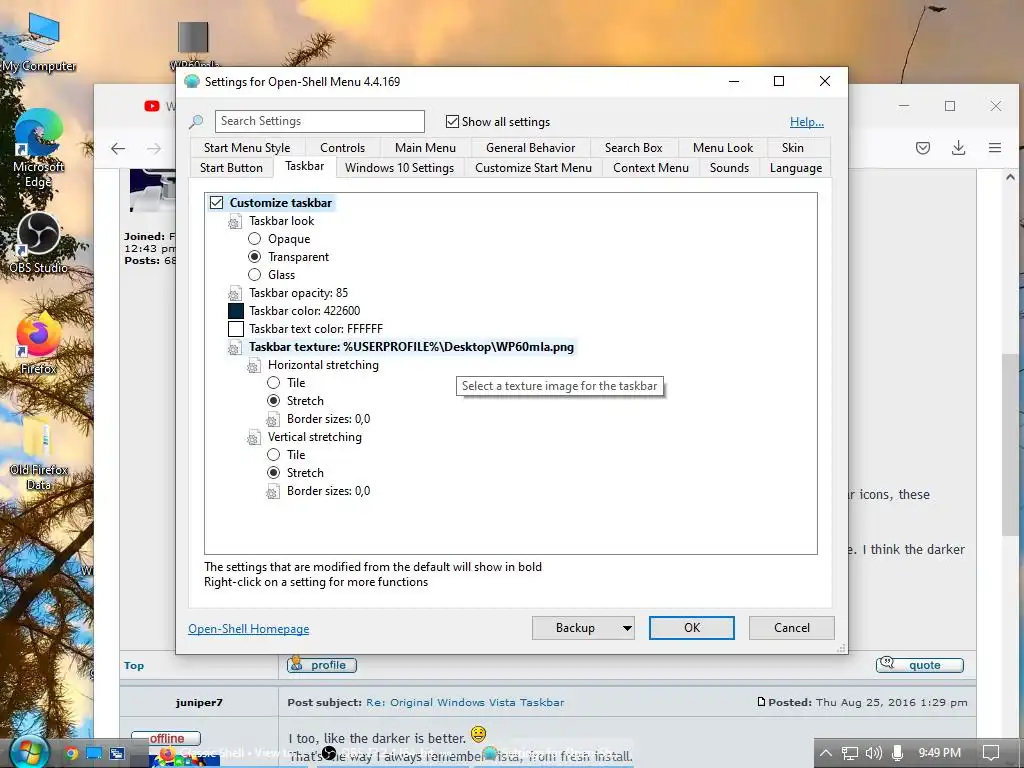The height and width of the screenshot is (768, 1024).
Task: Expand hidden tray icons chevron
Action: (x=825, y=753)
